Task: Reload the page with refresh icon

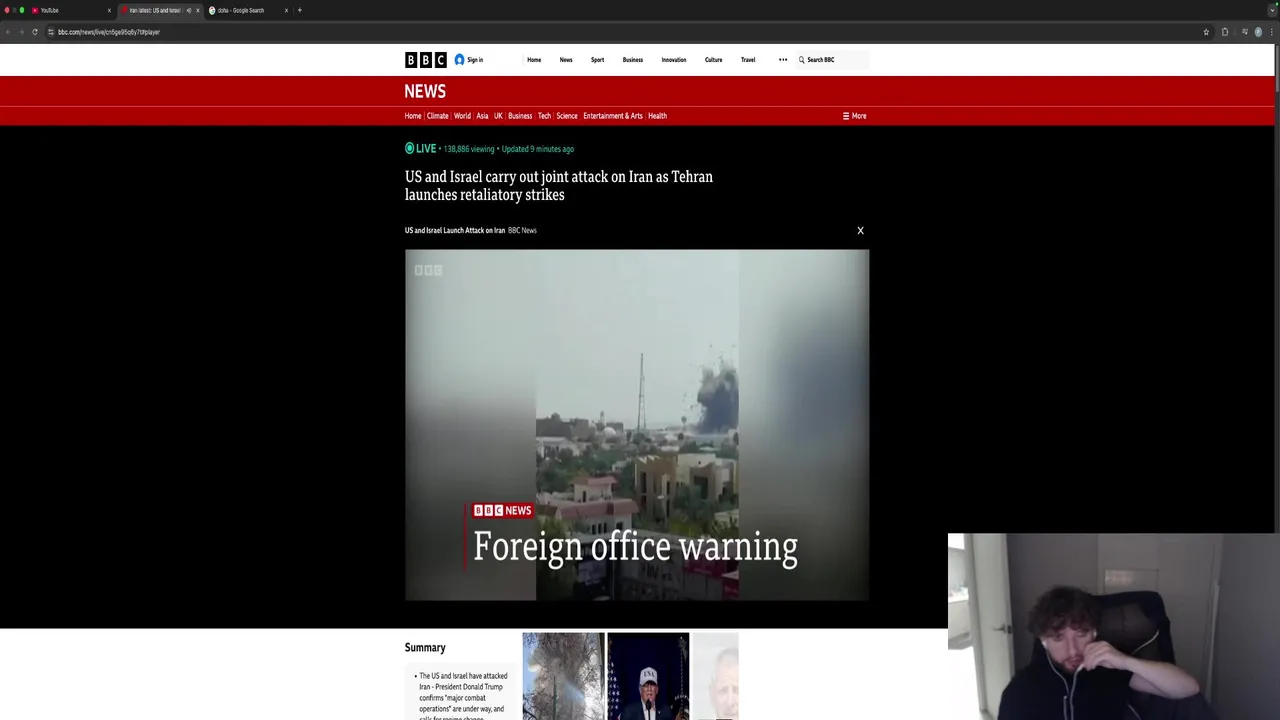Action: click(35, 32)
